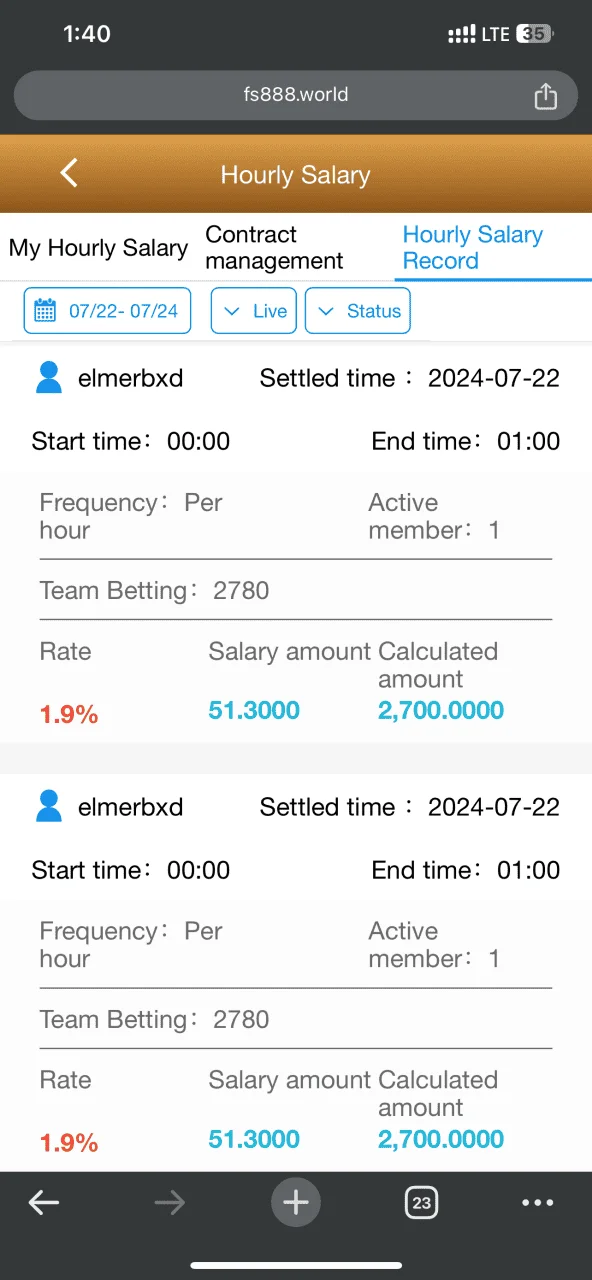Expand the Live dropdown filter
The width and height of the screenshot is (592, 1280).
[255, 311]
